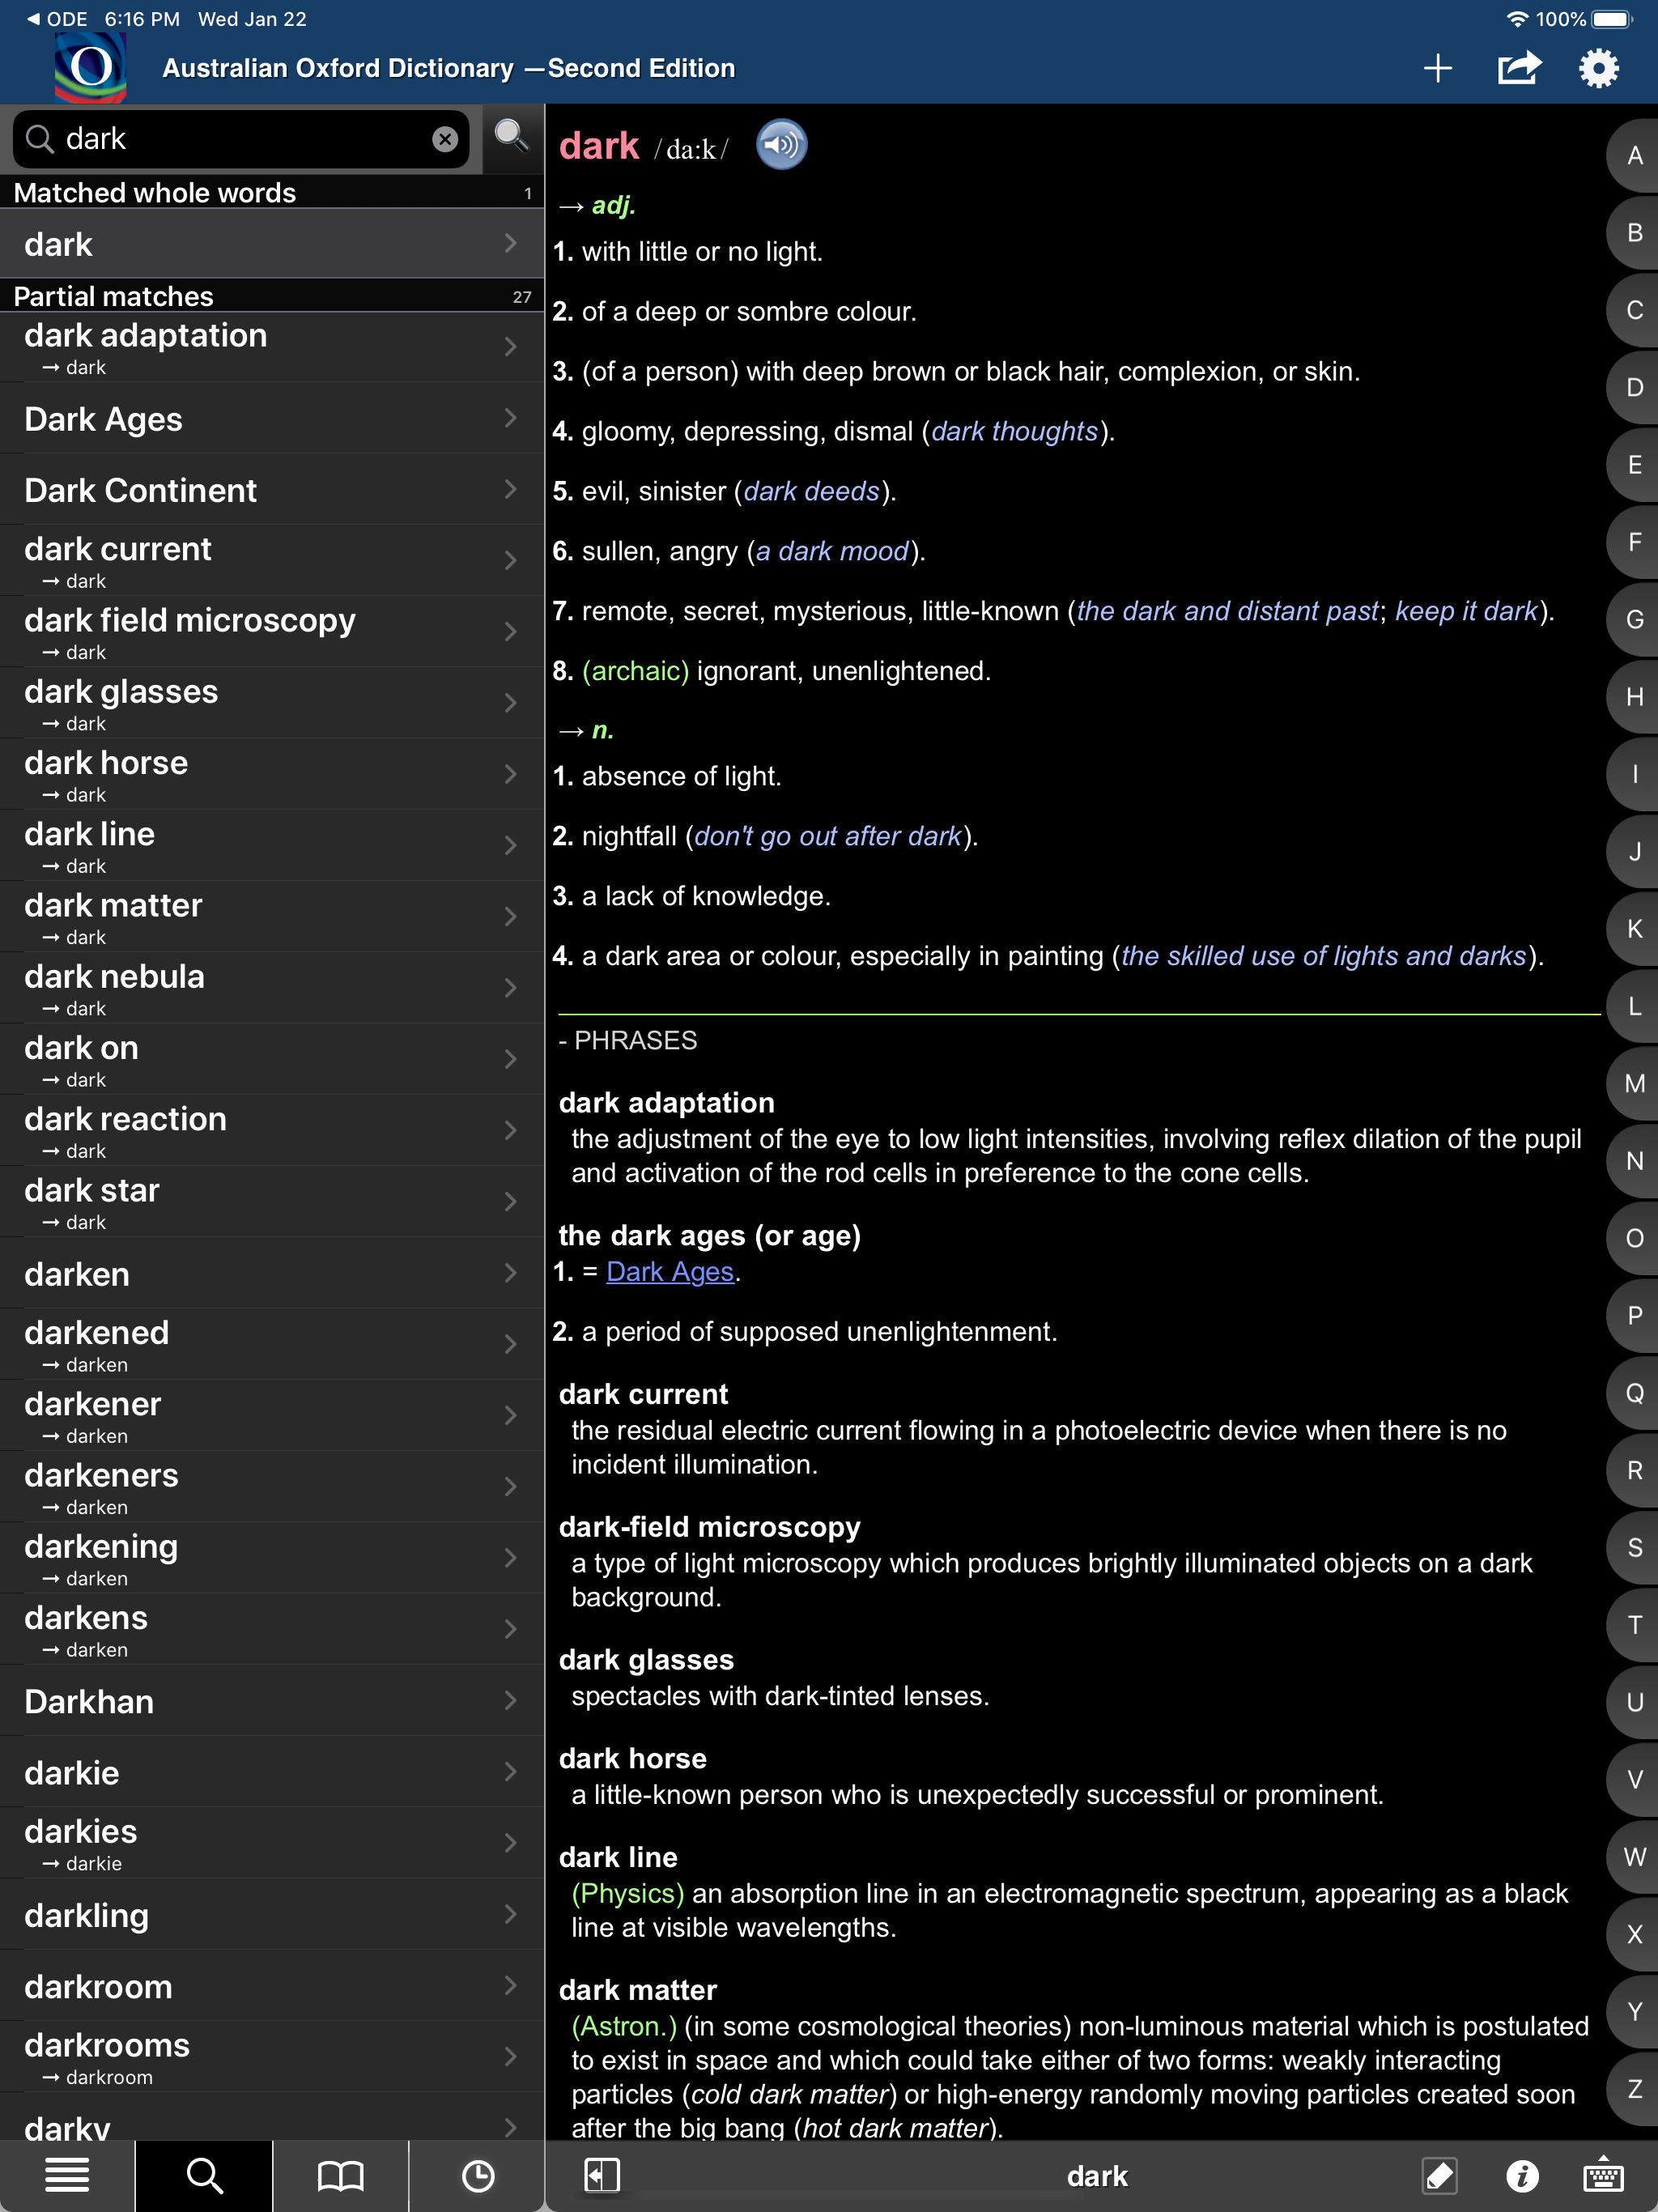Expand the dark horse row chevron
This screenshot has width=1658, height=2212.
[511, 774]
